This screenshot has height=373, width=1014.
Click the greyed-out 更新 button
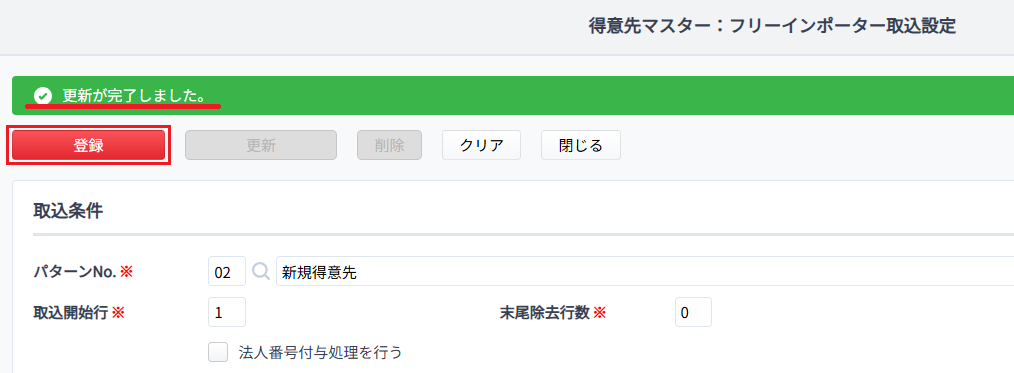(261, 145)
